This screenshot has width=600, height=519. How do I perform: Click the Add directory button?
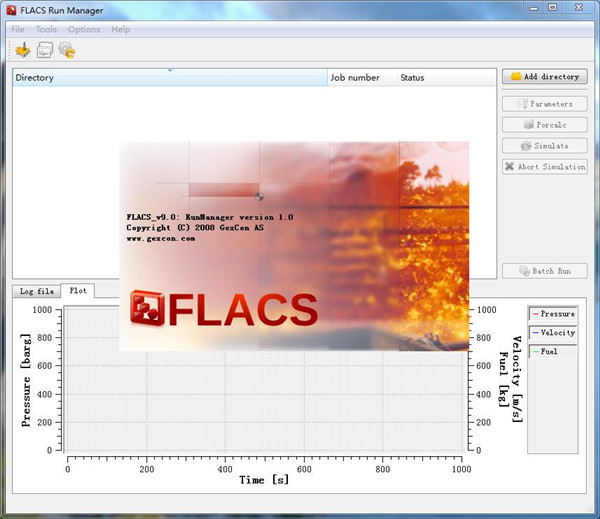(545, 77)
